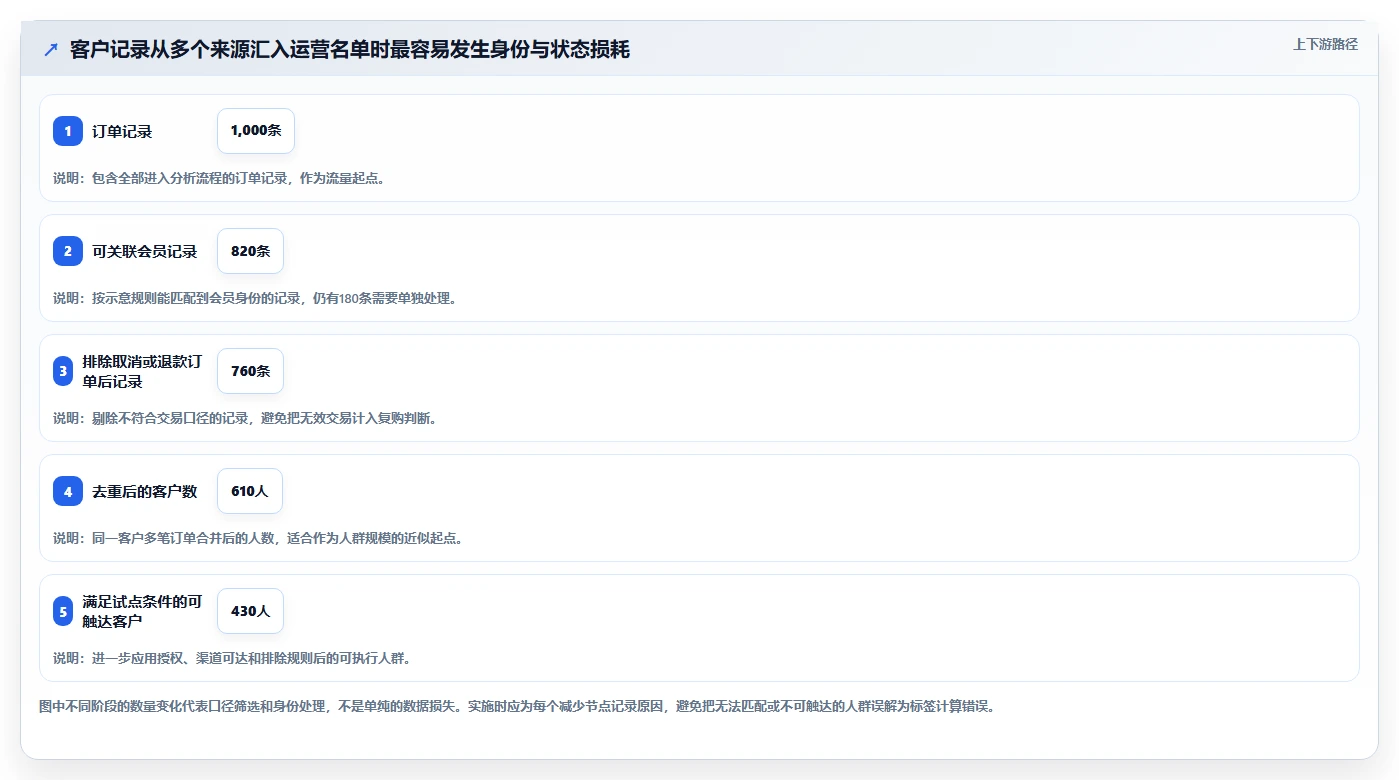Image resolution: width=1399 pixels, height=780 pixels.
Task: Click the step 1 number badge
Action: (68, 131)
